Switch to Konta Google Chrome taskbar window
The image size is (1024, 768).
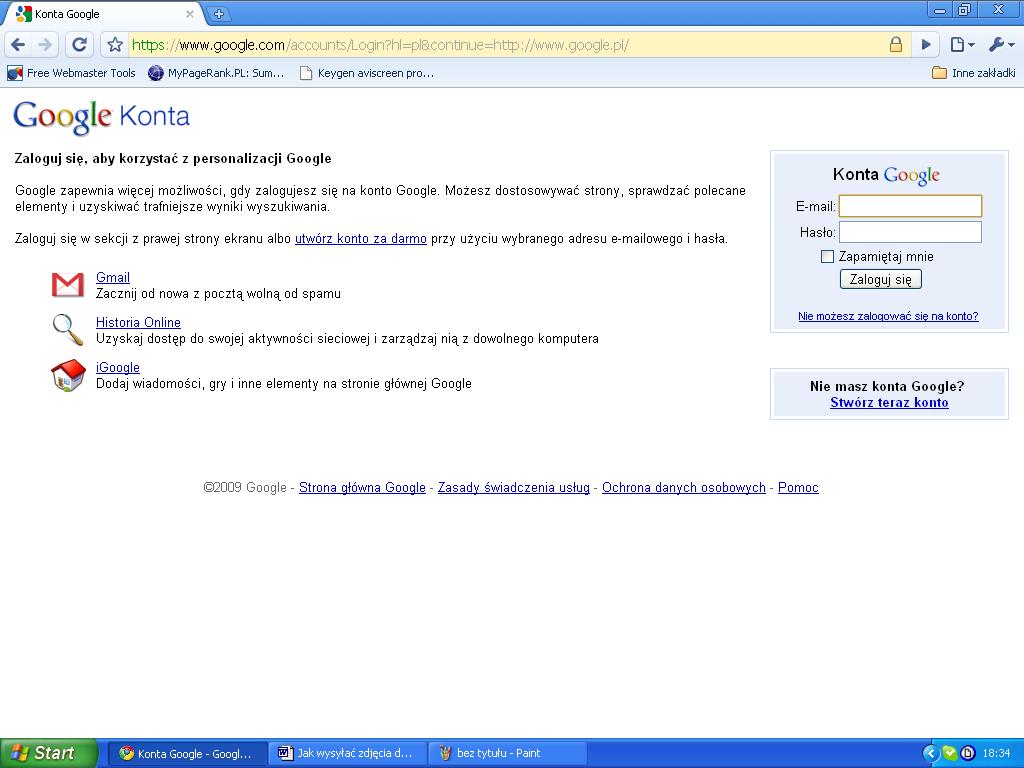point(187,754)
